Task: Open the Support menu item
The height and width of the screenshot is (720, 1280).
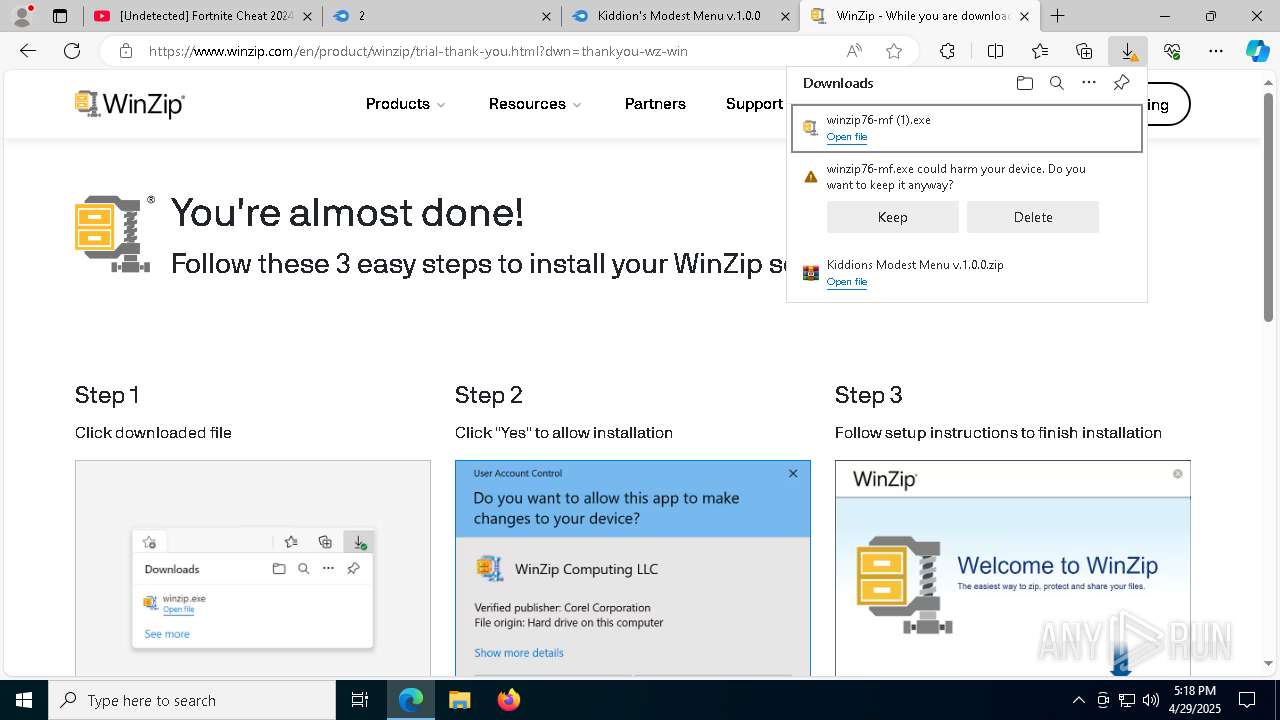Action: point(754,104)
